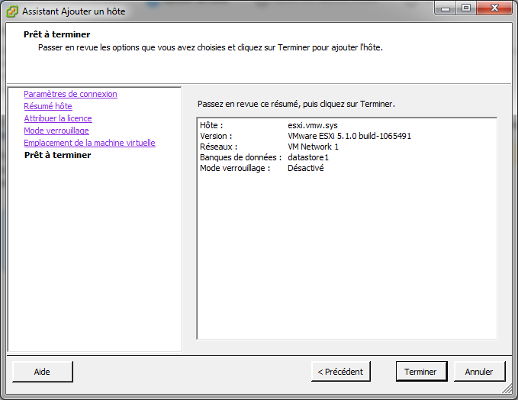Viewport: 518px width, 400px height.
Task: Click the version value VMware ESXi 5.1.0 build-1065491
Action: [349, 136]
